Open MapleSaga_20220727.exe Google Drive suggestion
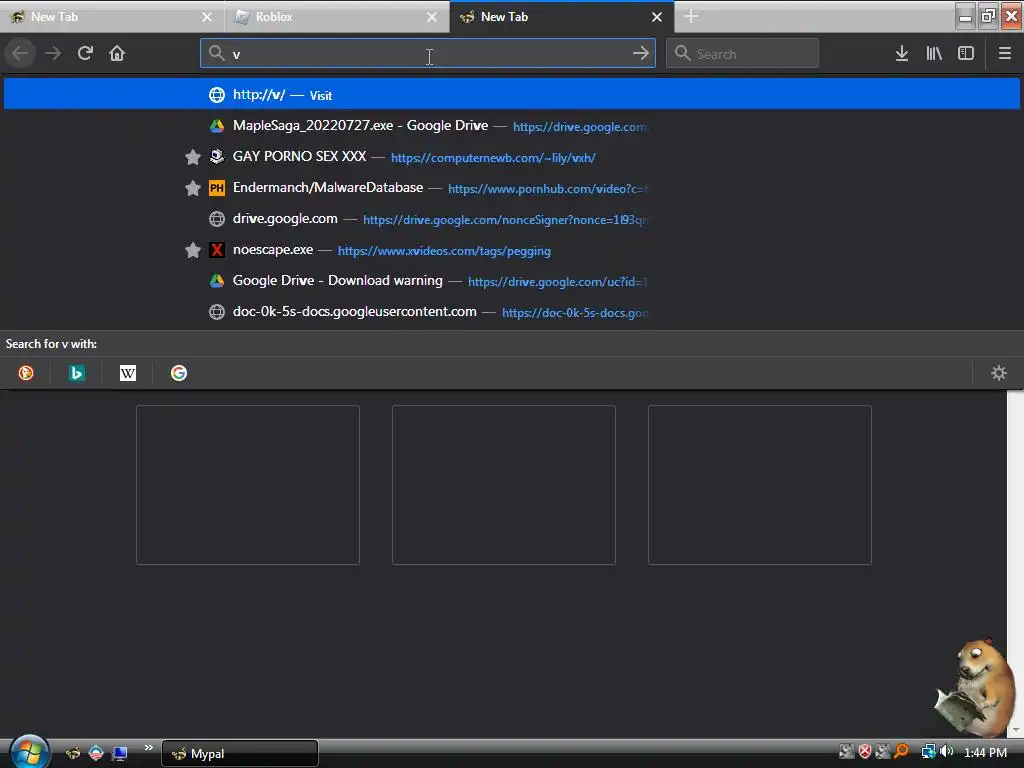 click(x=511, y=125)
